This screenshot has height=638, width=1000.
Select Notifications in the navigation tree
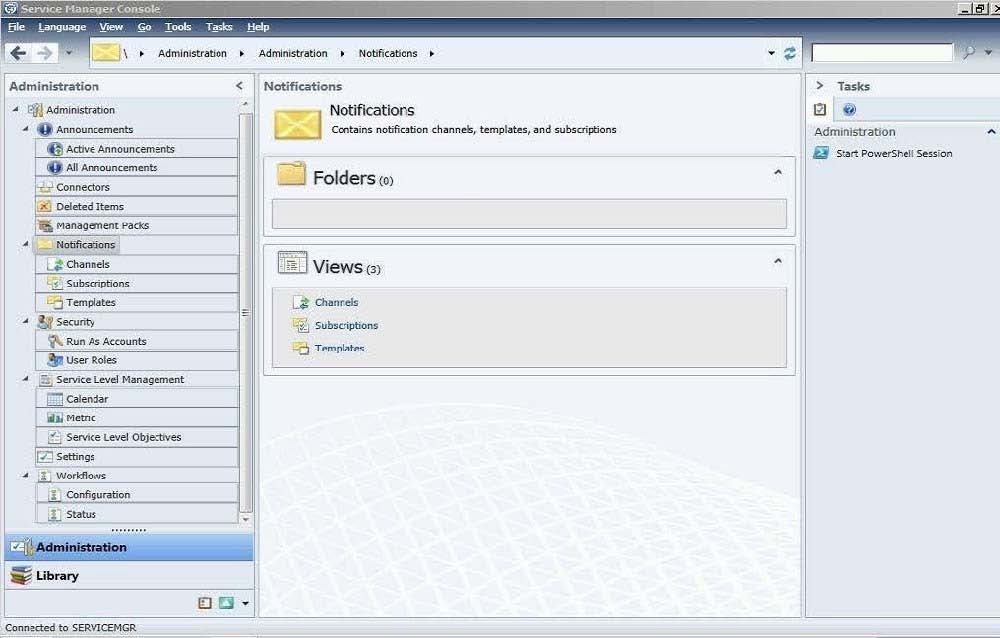point(85,244)
